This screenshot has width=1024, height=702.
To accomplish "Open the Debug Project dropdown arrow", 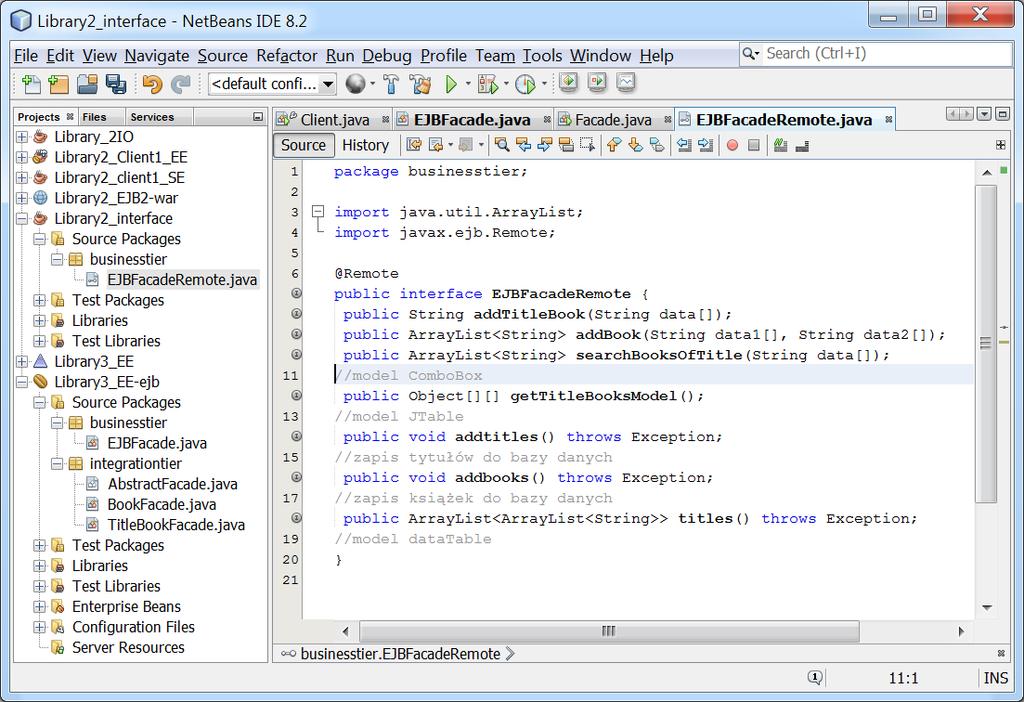I will coord(506,84).
